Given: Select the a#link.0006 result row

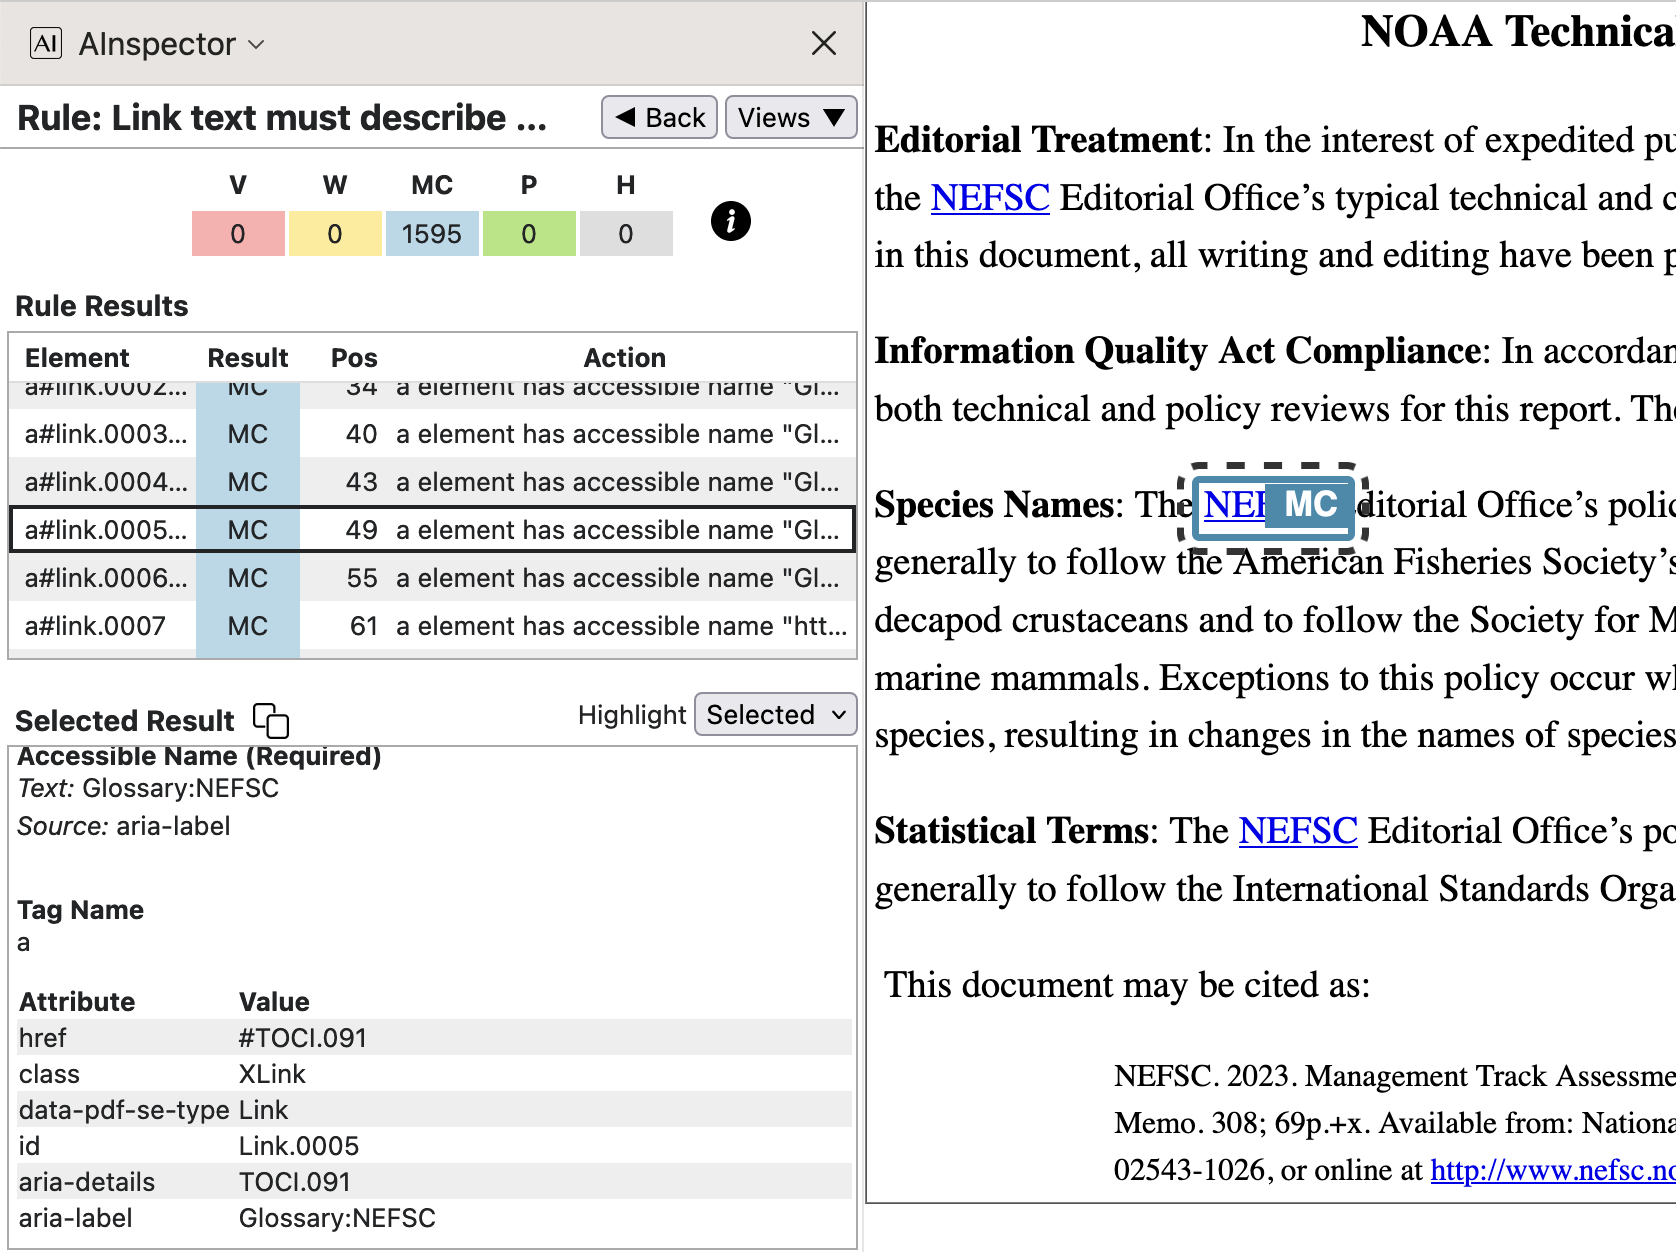Looking at the screenshot, I should pyautogui.click(x=432, y=578).
